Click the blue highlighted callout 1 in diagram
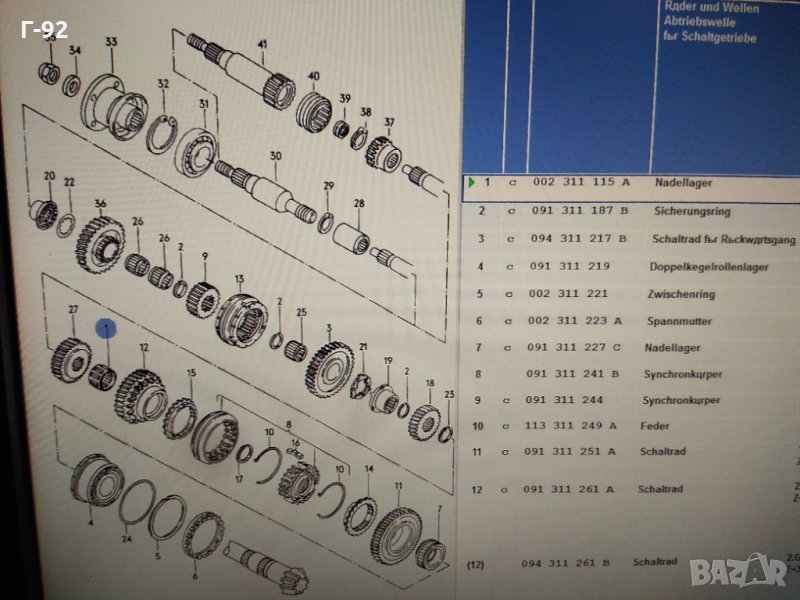This screenshot has width=800, height=600. click(x=106, y=328)
